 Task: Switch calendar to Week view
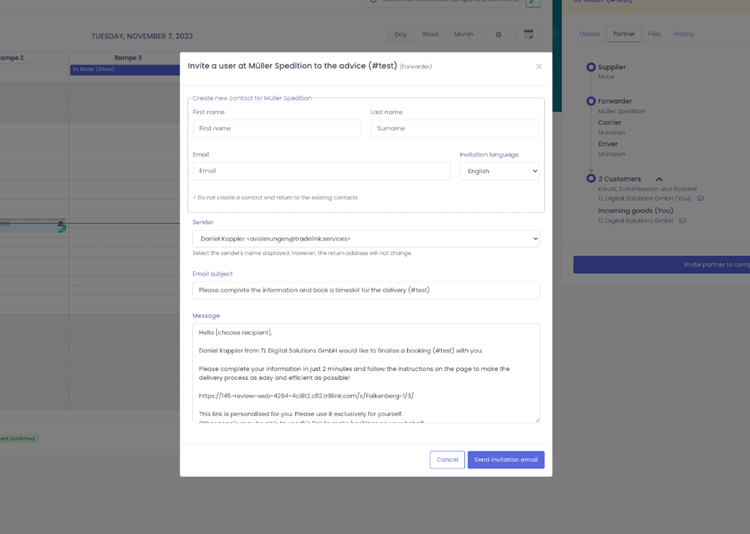(430, 34)
